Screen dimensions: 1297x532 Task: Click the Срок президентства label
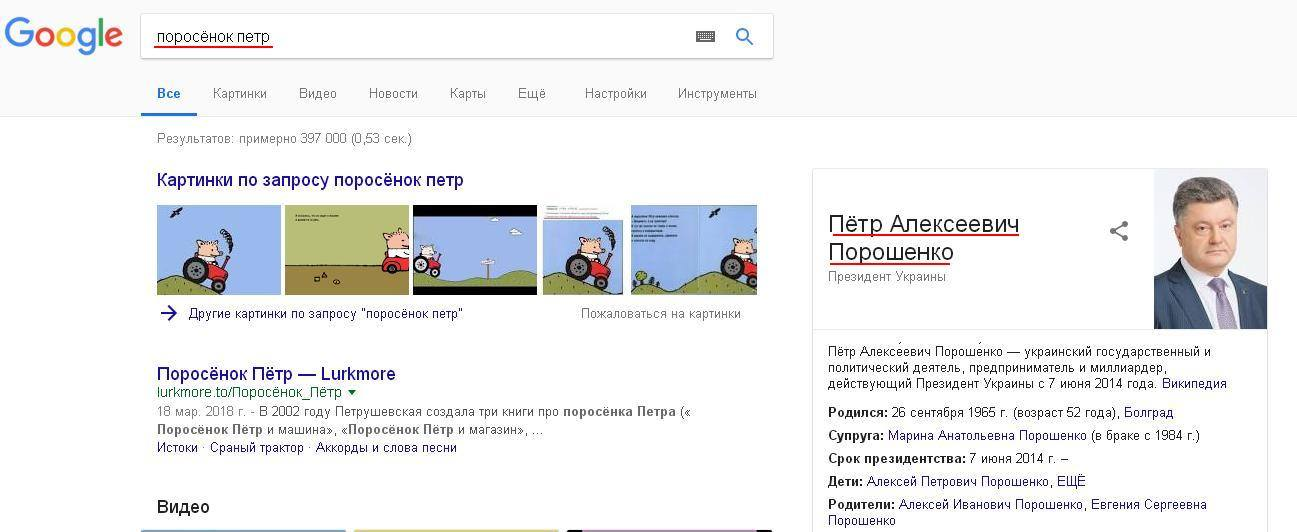coord(897,458)
